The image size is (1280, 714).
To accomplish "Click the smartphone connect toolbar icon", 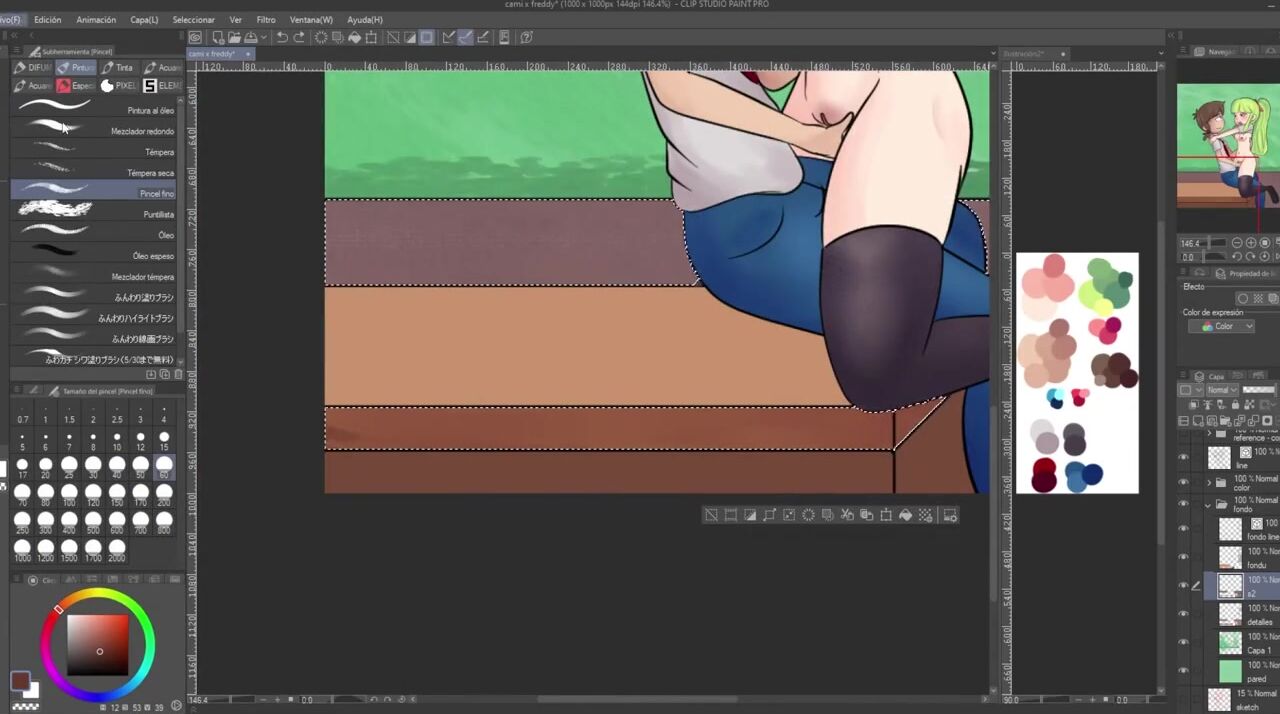I will coord(505,38).
